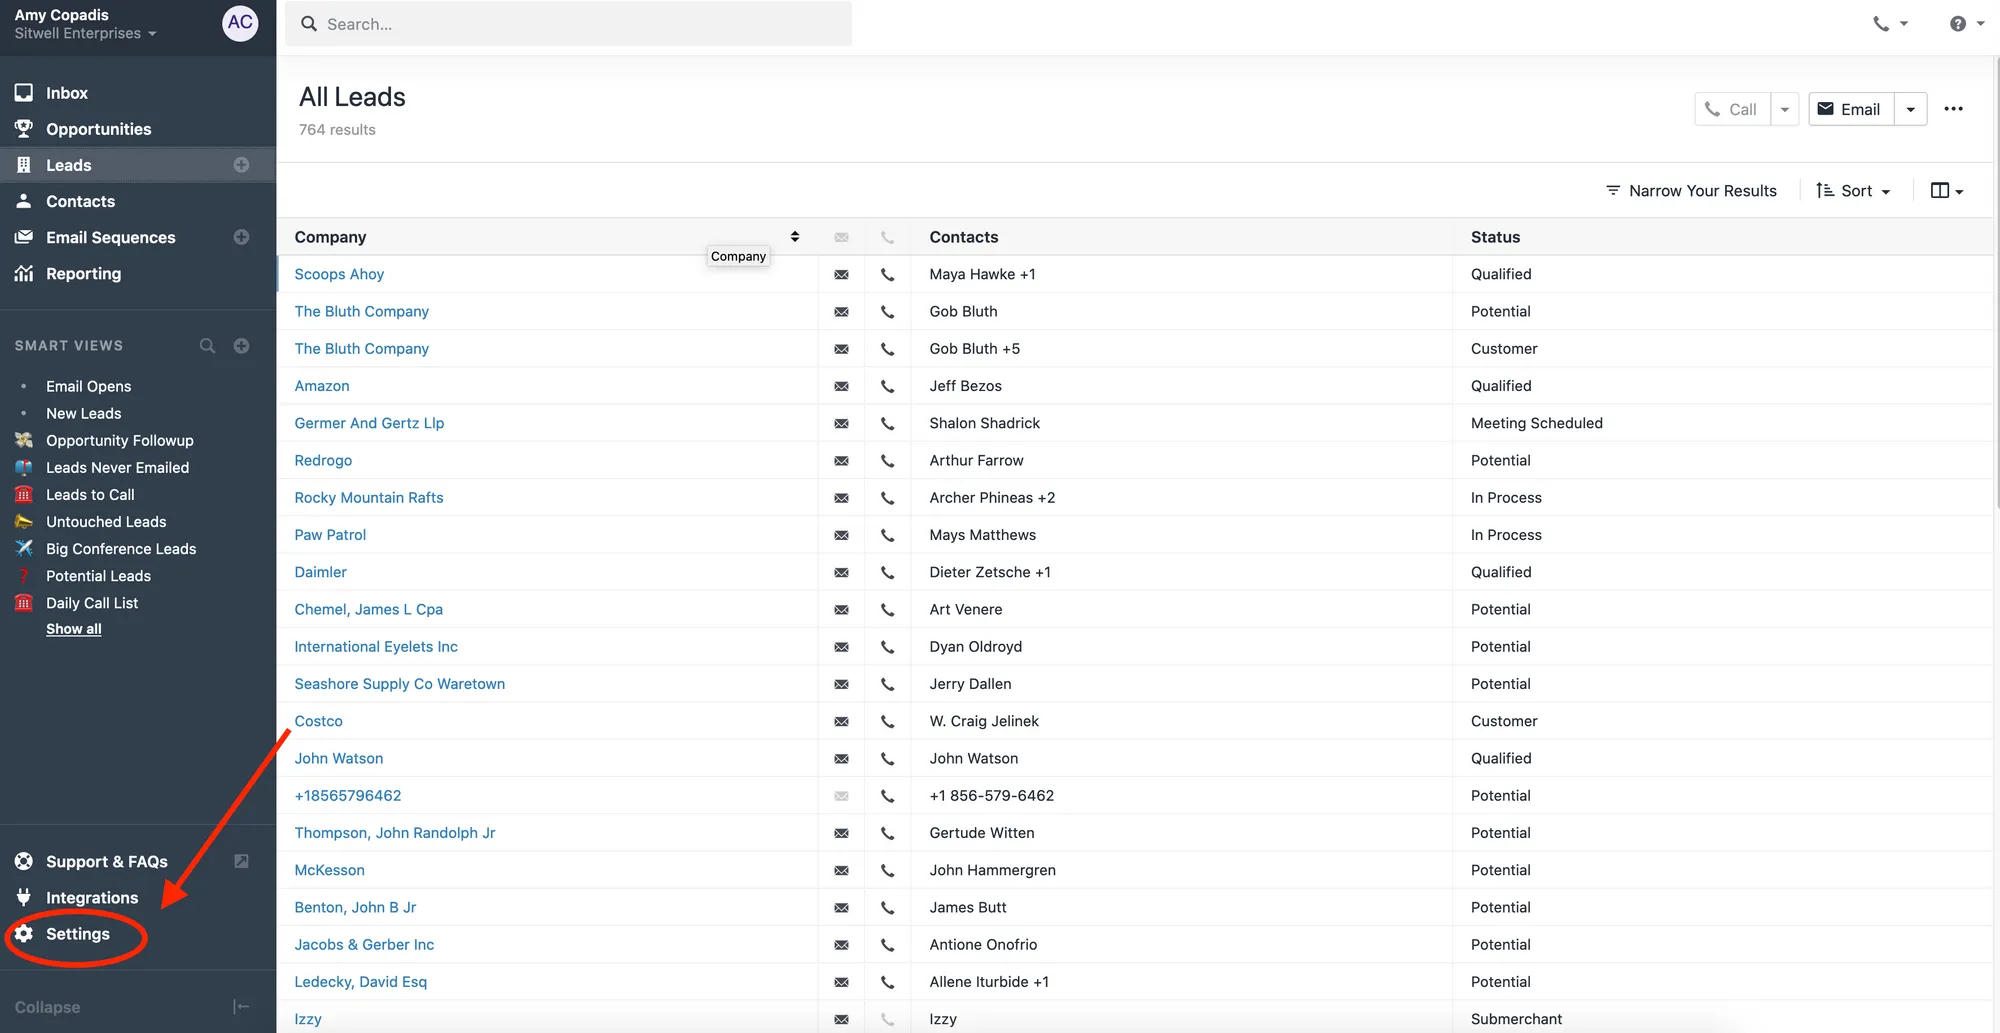Open the Thompson, John Randolph Jr lead

395,833
